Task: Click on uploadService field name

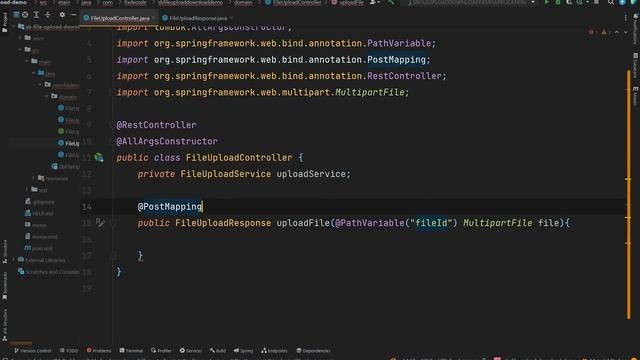Action: tap(311, 174)
